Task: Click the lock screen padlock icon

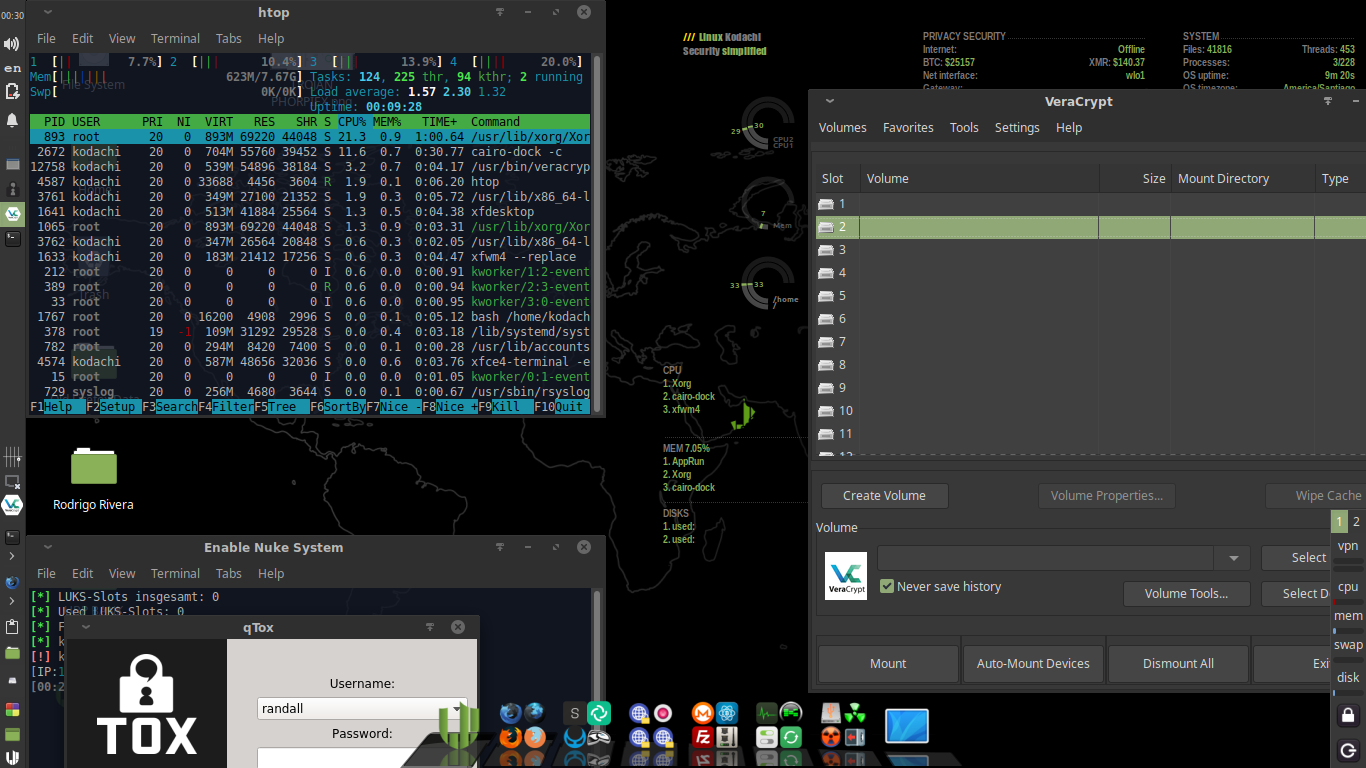Action: (x=1347, y=715)
